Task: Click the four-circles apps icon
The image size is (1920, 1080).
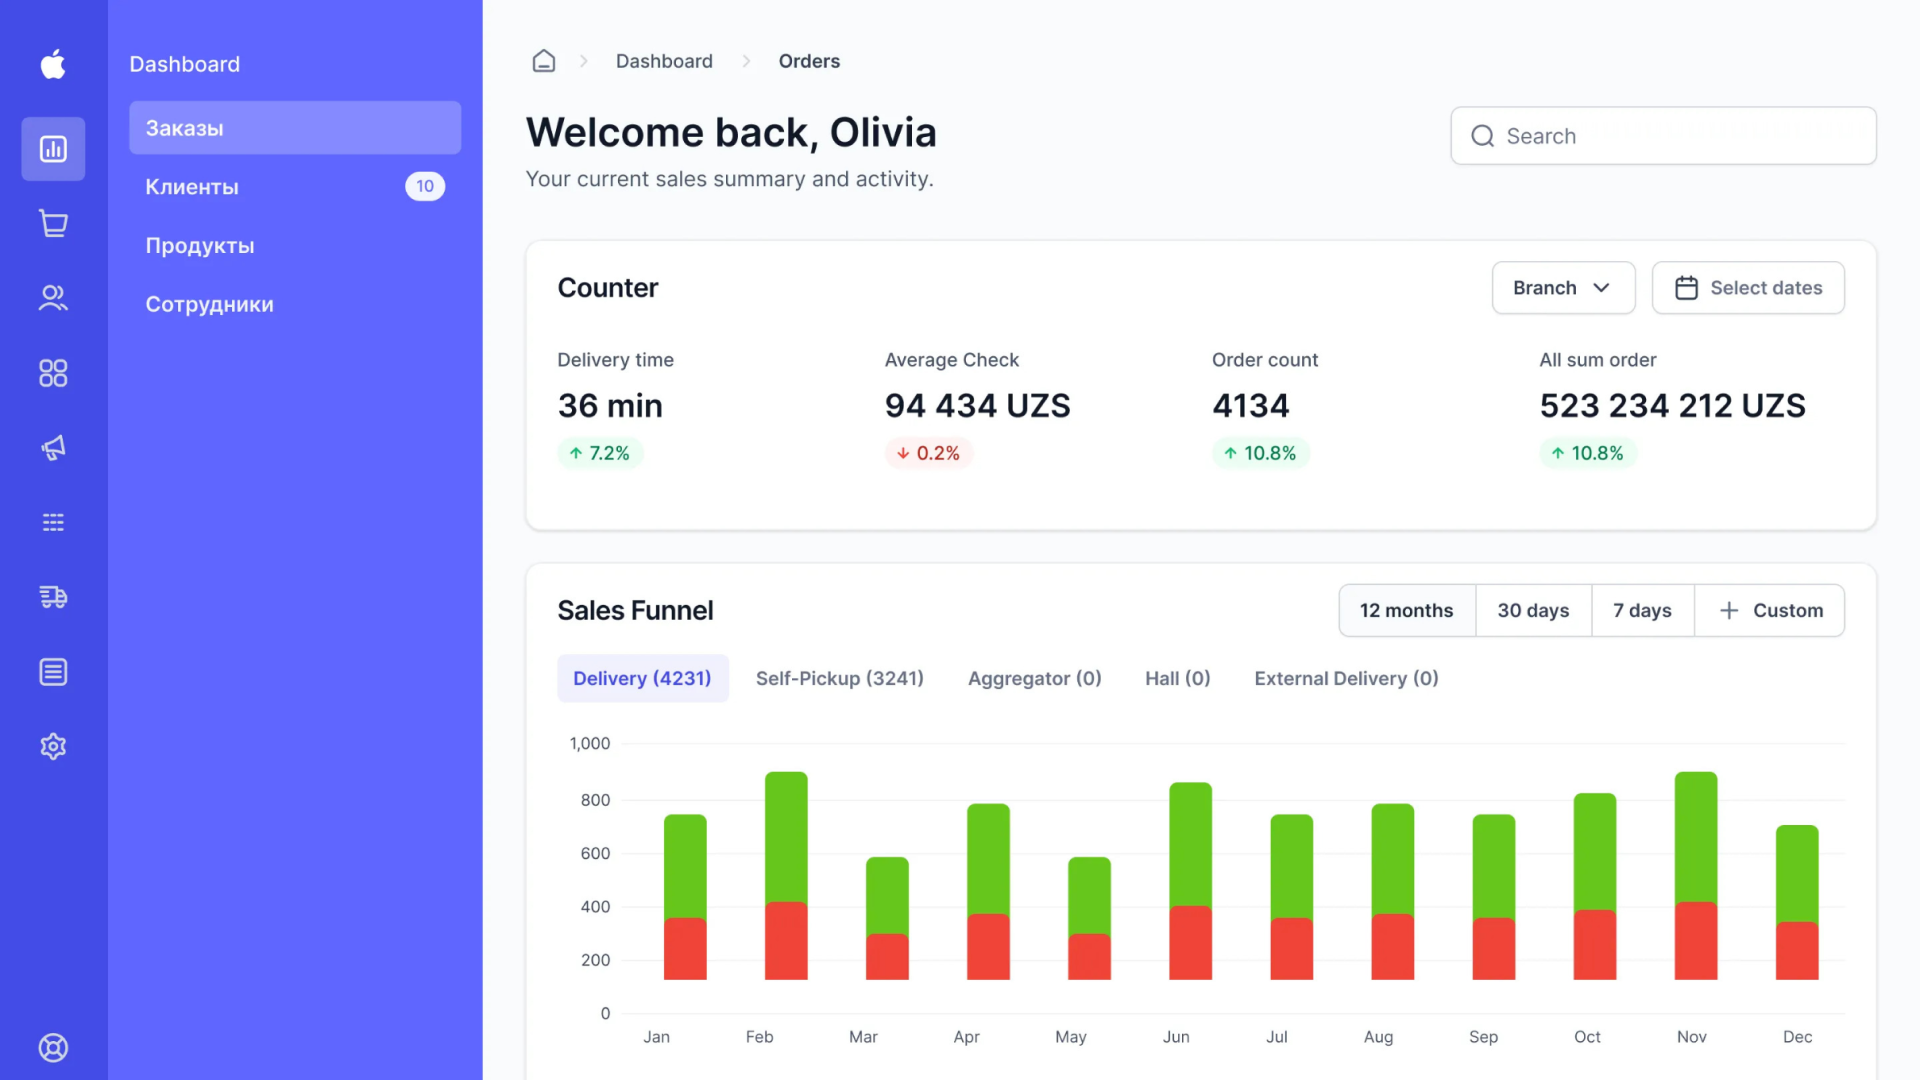Action: point(53,373)
